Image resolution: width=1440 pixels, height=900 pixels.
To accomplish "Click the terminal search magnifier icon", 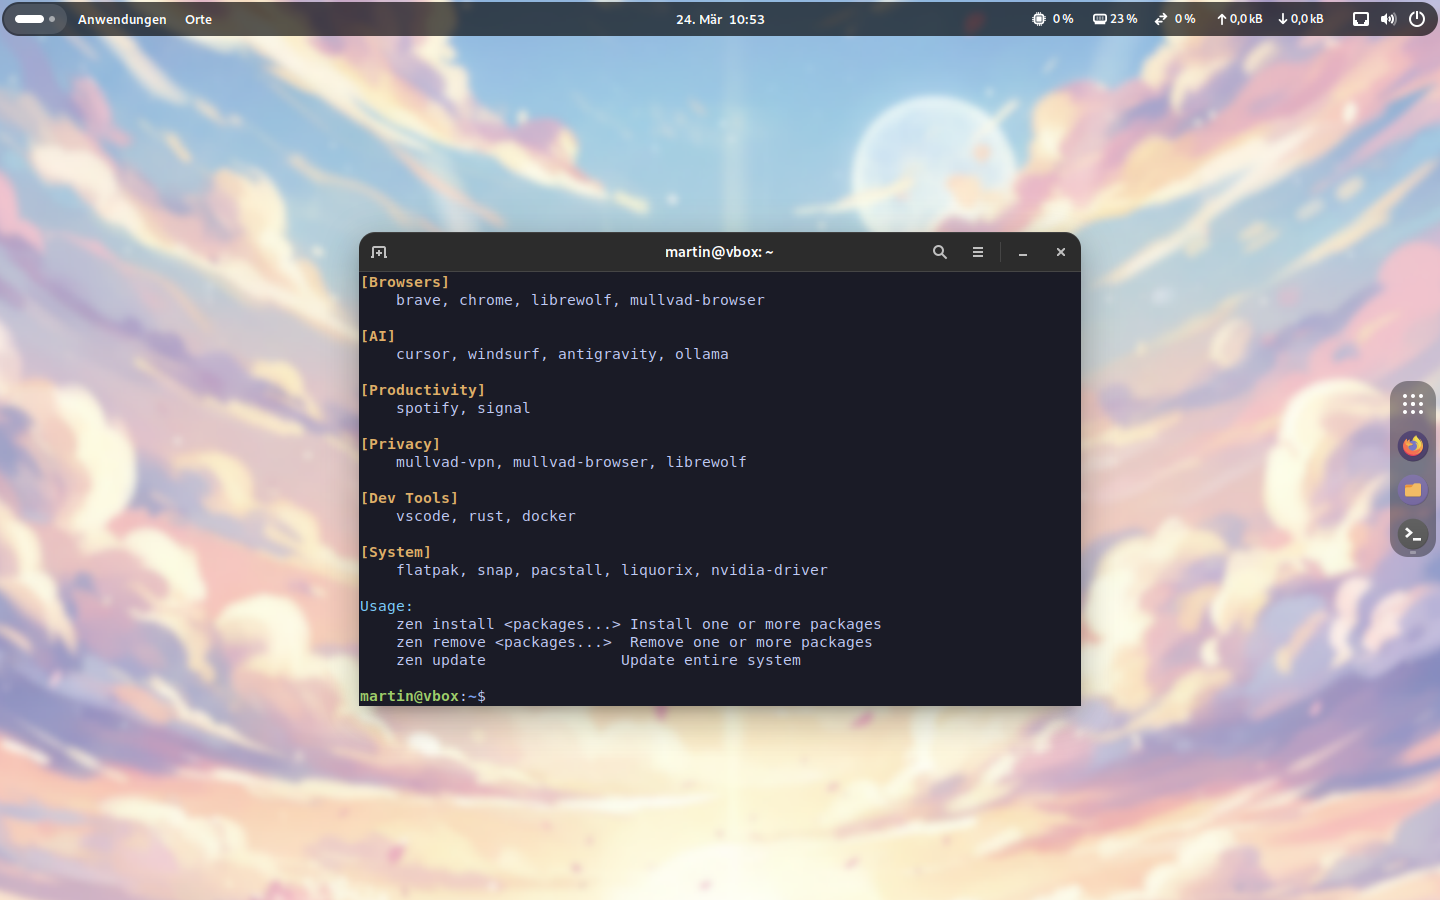I will (x=940, y=252).
